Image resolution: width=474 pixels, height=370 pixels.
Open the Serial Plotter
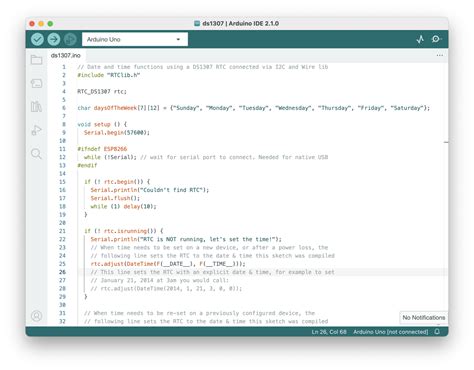420,39
